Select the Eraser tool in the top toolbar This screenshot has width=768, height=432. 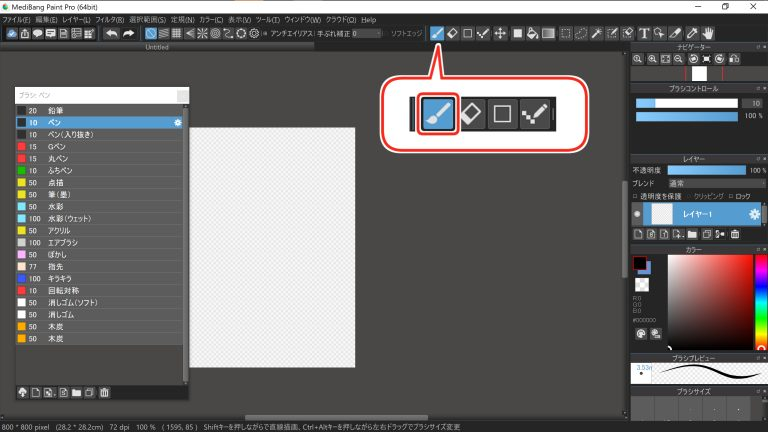[452, 33]
